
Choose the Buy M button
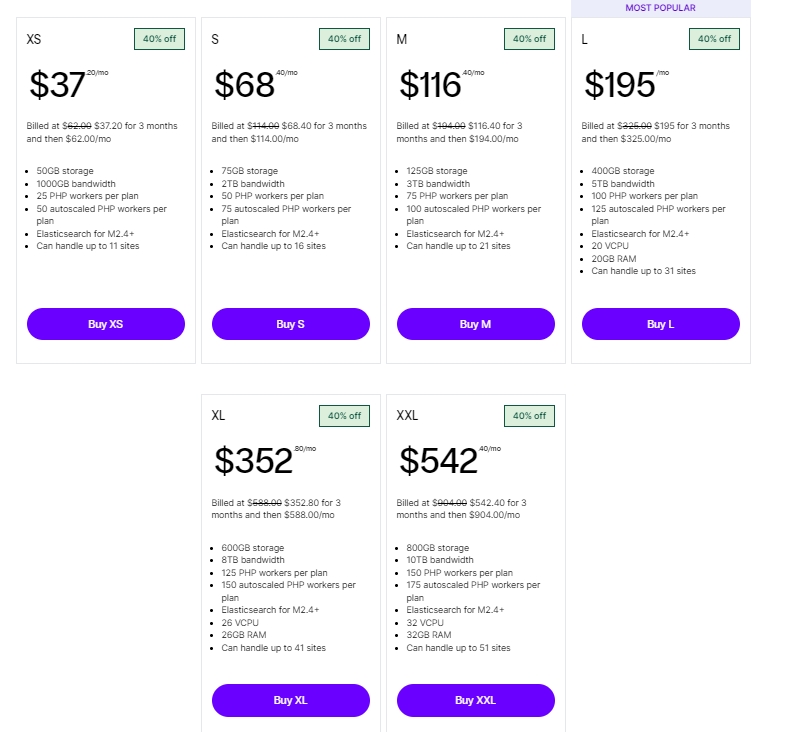coord(475,324)
